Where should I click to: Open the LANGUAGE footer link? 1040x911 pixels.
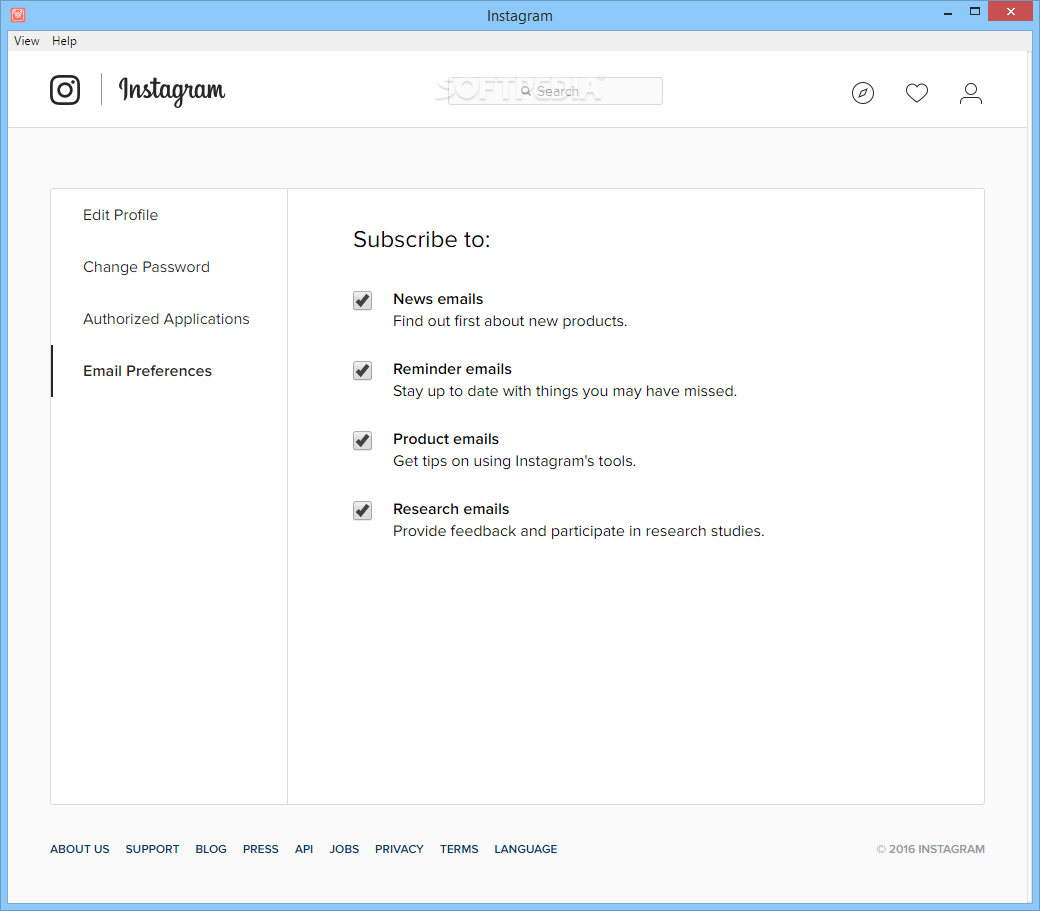(526, 849)
